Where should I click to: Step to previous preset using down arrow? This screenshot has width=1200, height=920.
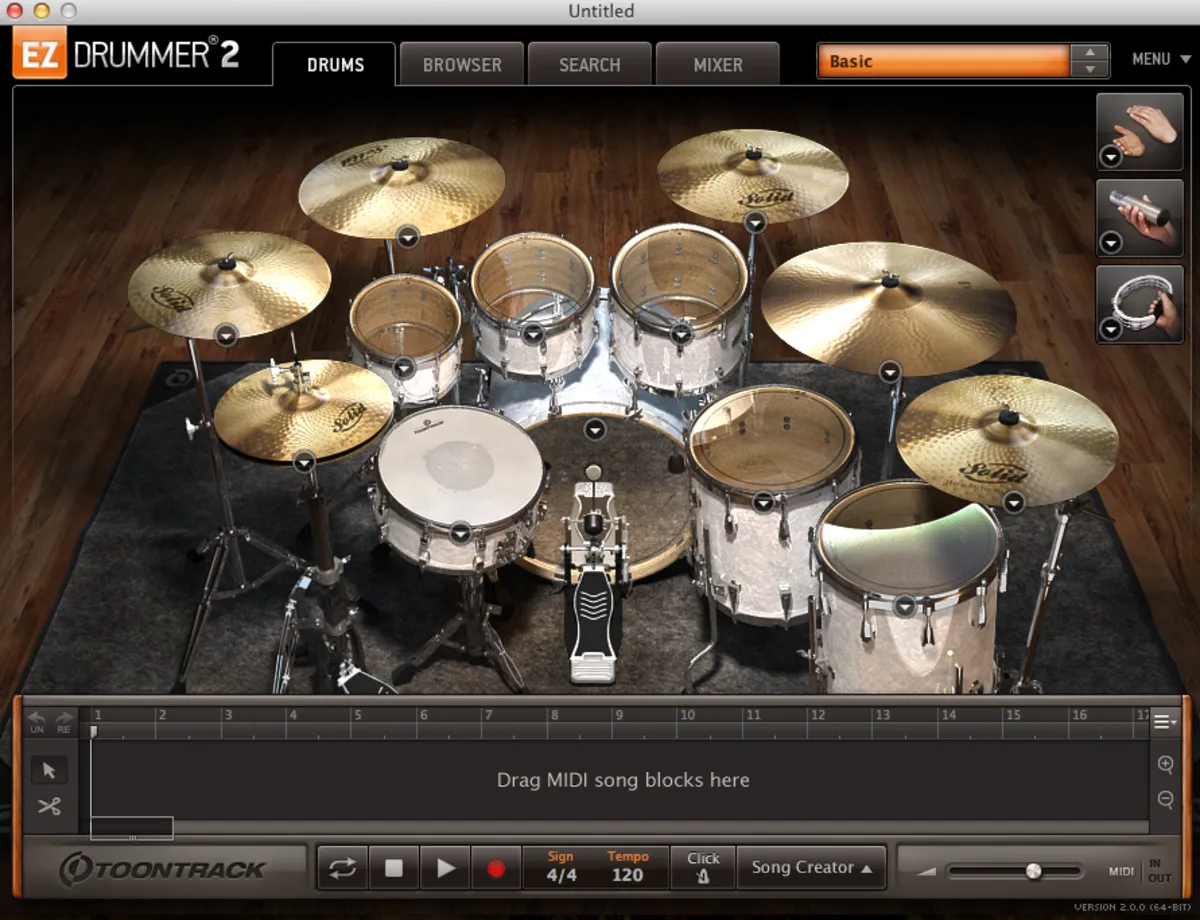(1089, 70)
